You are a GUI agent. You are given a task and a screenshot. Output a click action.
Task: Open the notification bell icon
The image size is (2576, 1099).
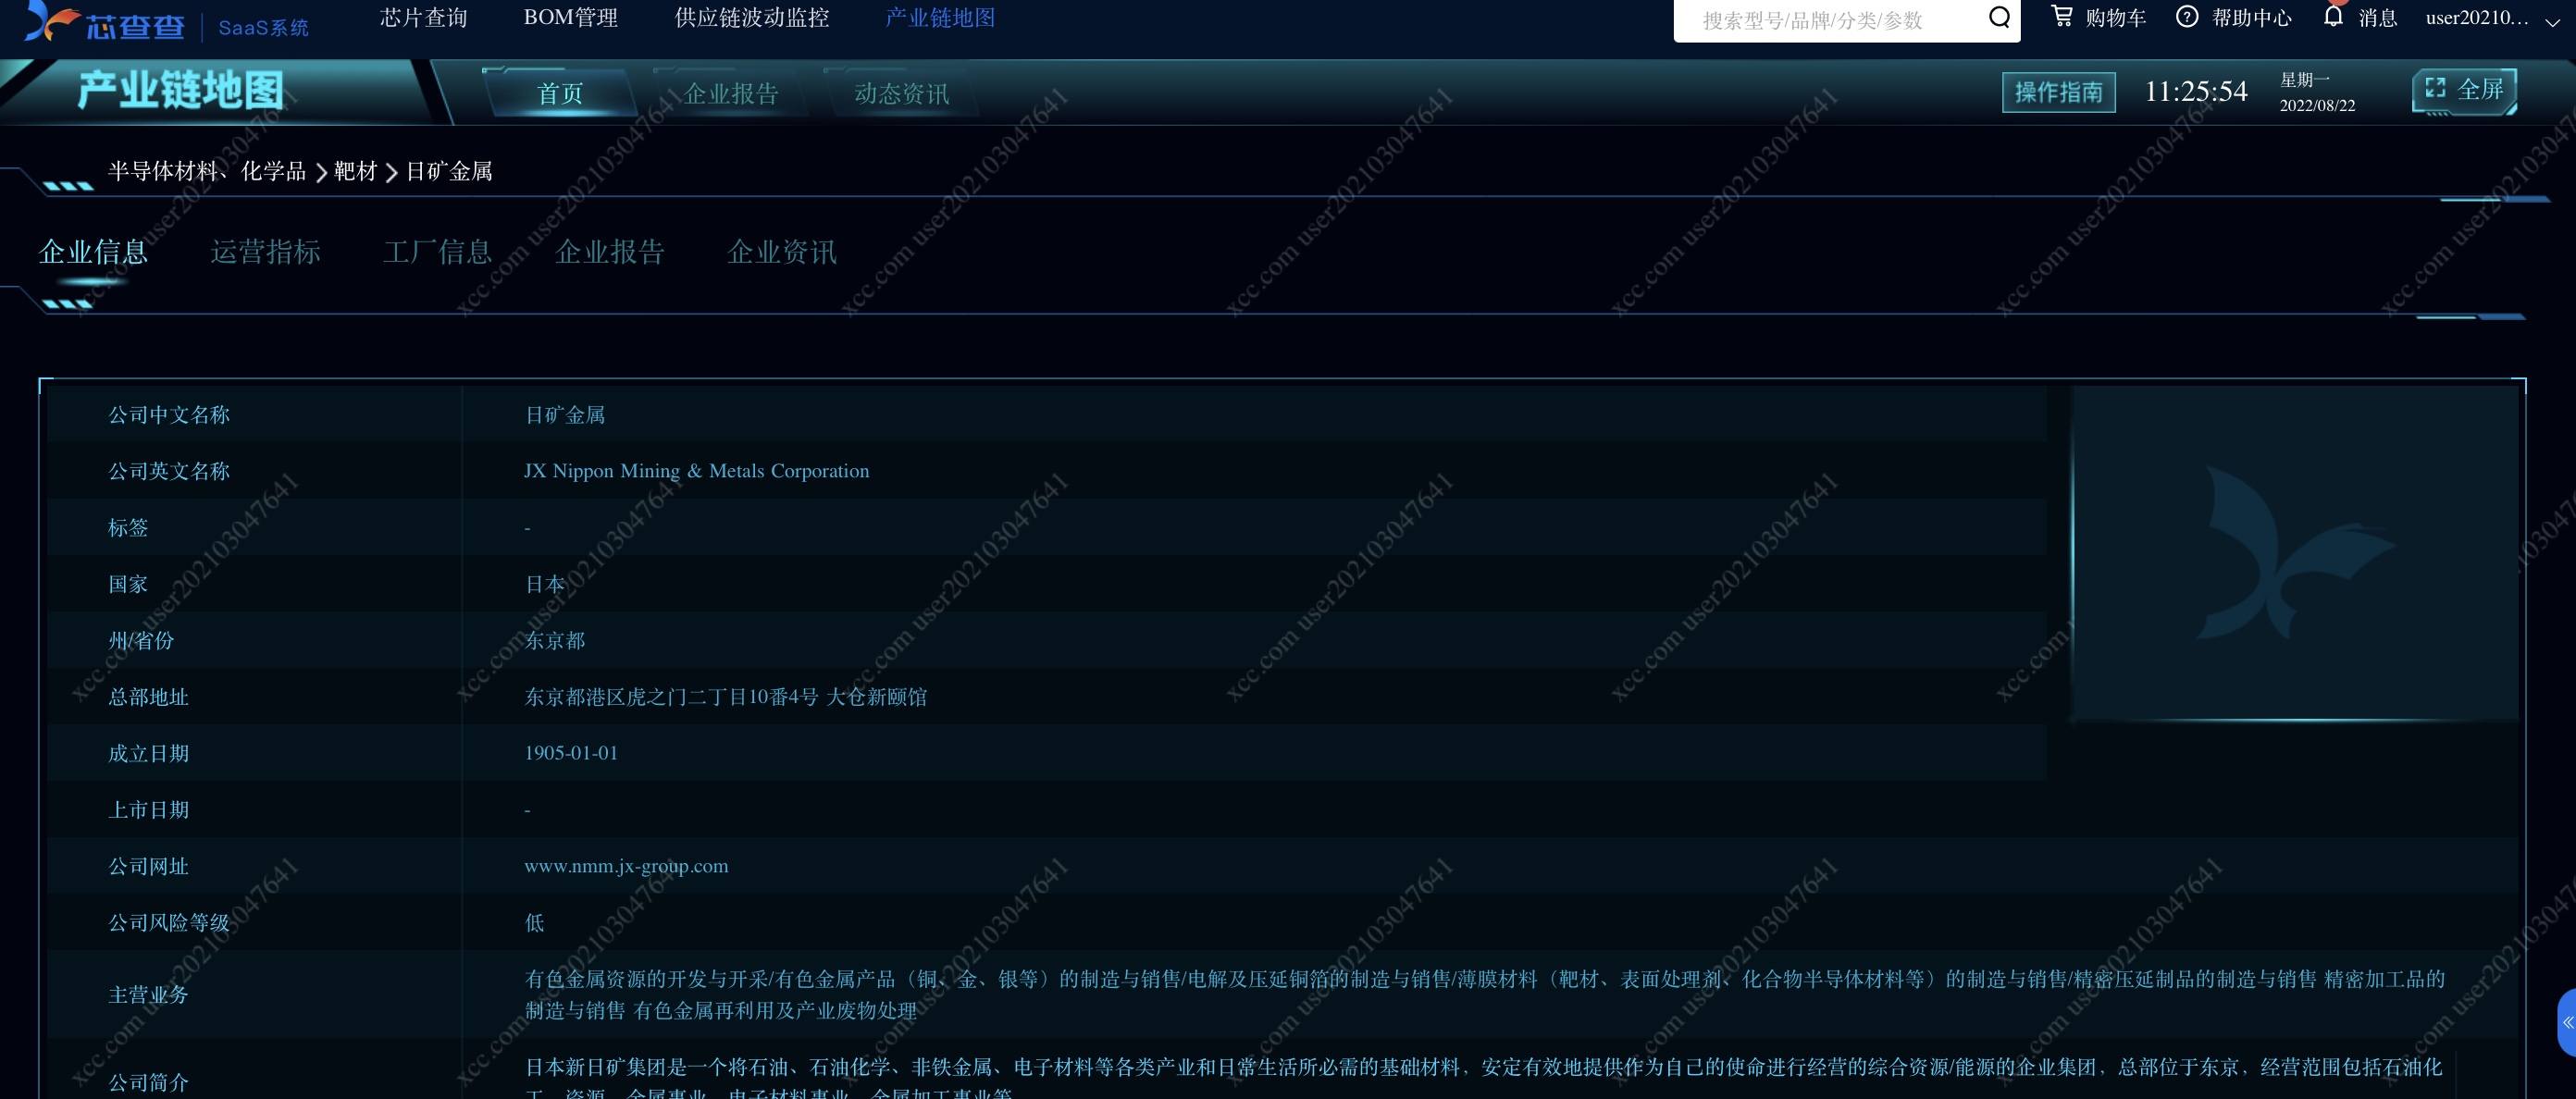pos(2333,17)
